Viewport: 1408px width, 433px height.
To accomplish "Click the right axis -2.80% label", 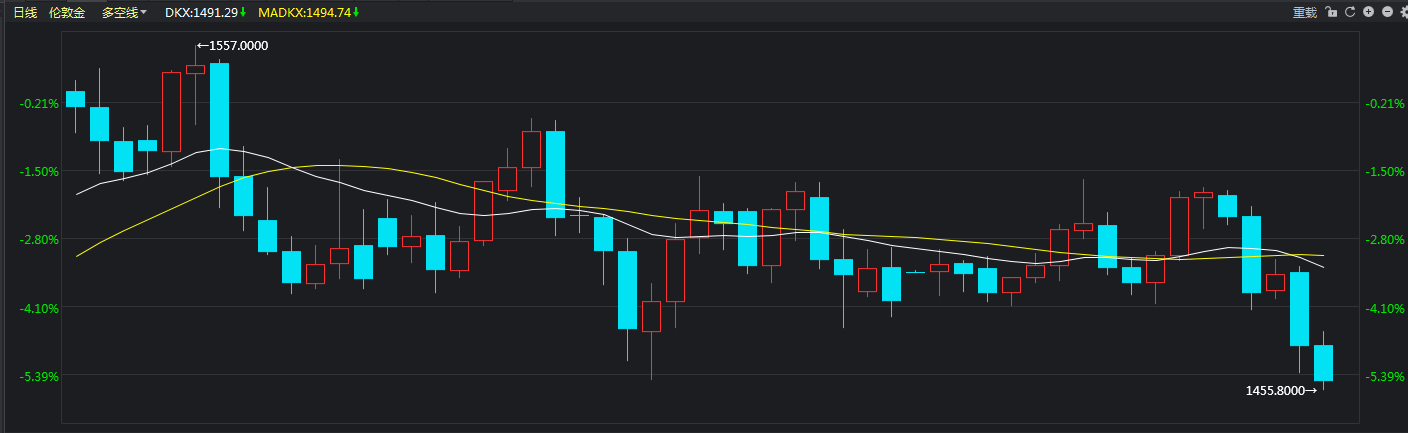I will (1386, 240).
